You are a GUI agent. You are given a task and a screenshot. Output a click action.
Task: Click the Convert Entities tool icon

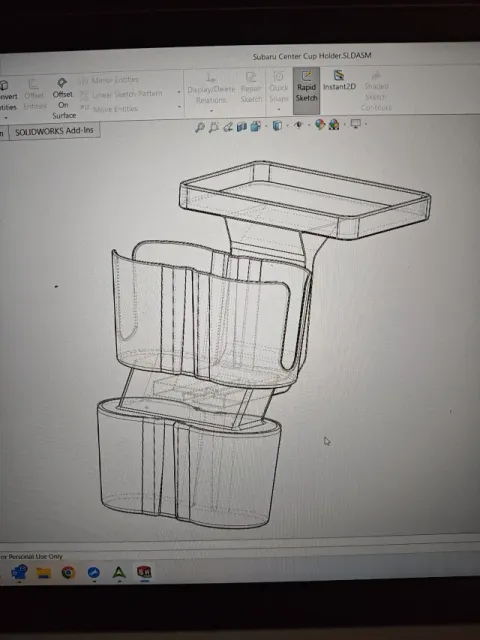pos(4,84)
